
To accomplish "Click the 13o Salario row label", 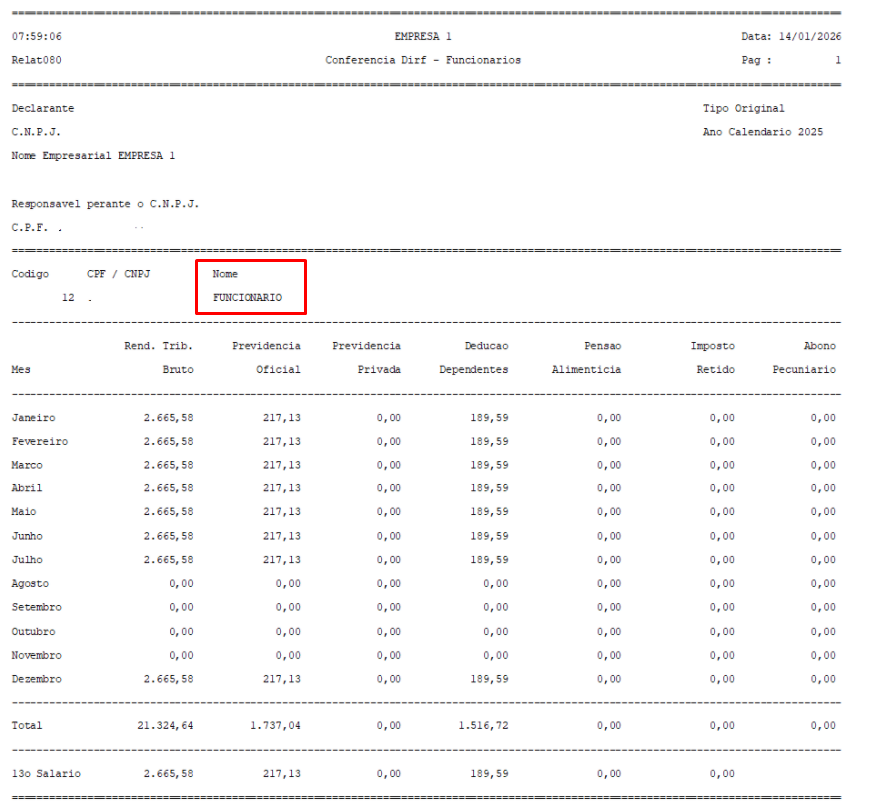I will click(x=46, y=774).
